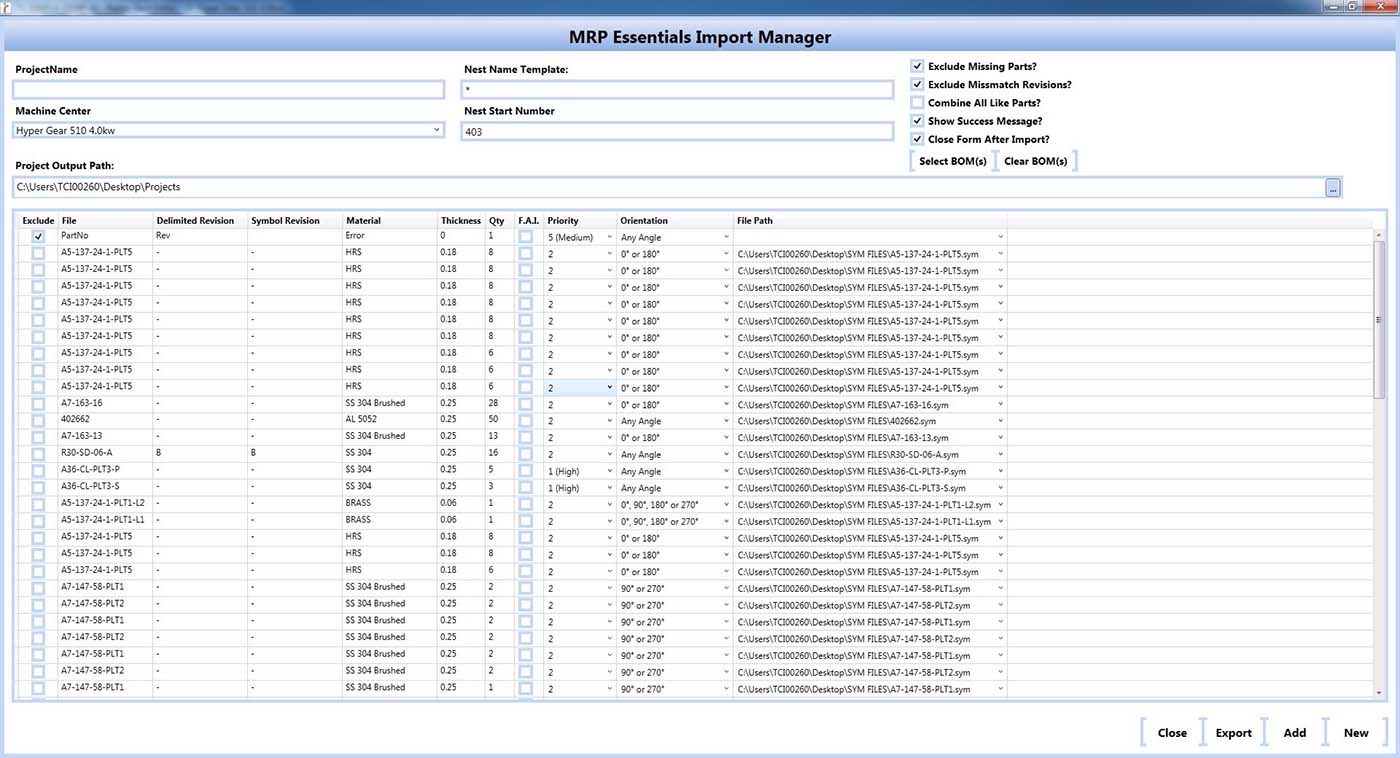This screenshot has height=758, width=1400.
Task: Open File Path dropdown for 402662 row
Action: click(1000, 421)
